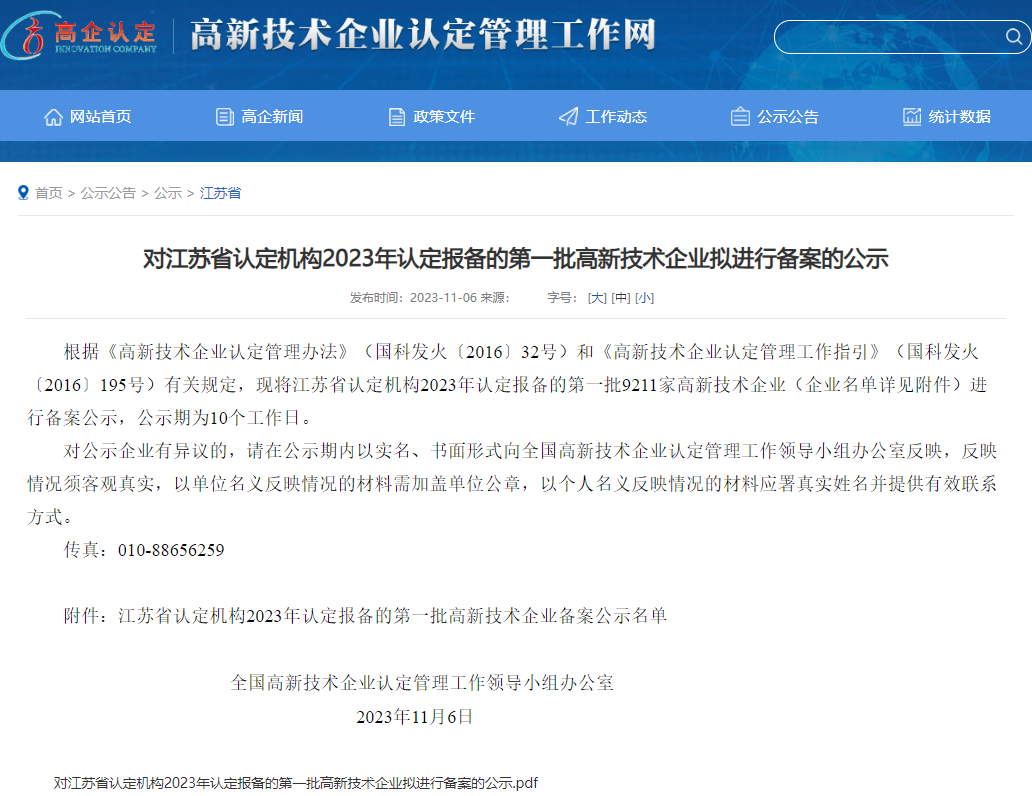Open 公示公告 breadcrumb link
This screenshot has height=796, width=1032.
coord(108,193)
